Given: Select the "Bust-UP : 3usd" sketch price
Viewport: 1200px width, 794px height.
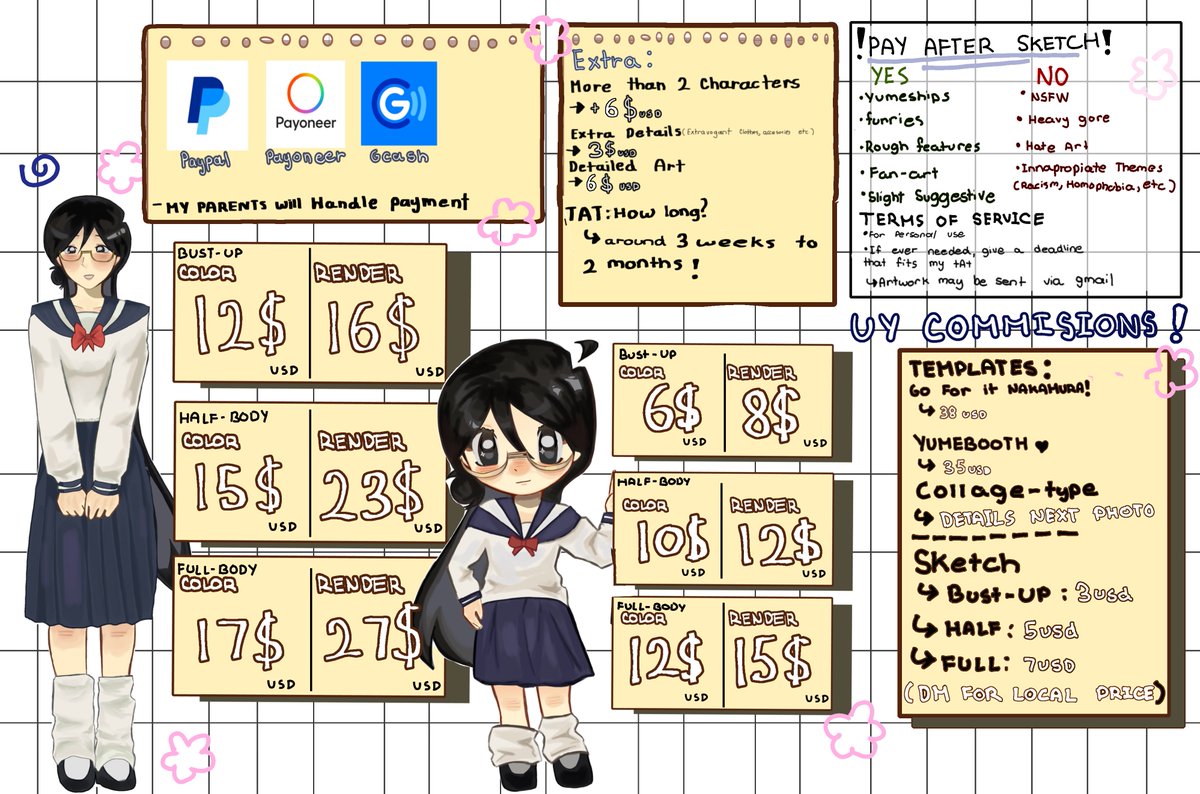Looking at the screenshot, I should [x=1026, y=594].
